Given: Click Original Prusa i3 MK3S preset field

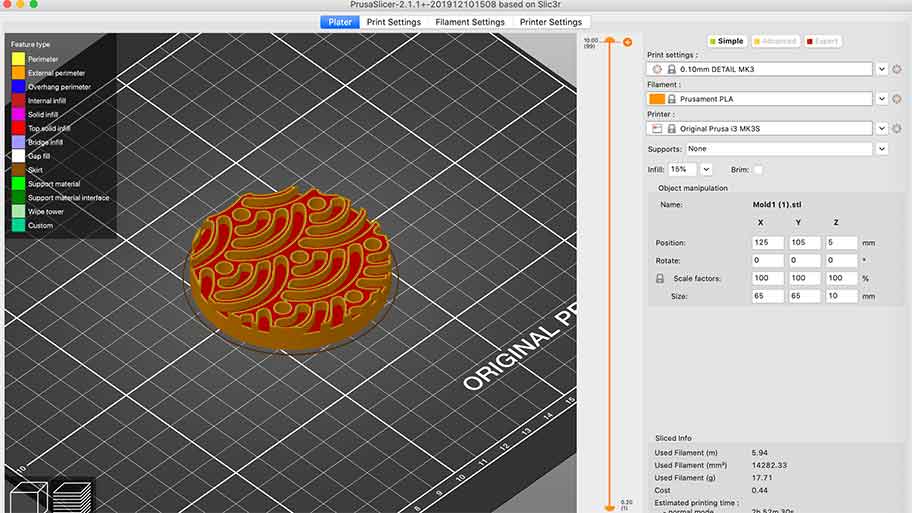Looking at the screenshot, I should pyautogui.click(x=759, y=129).
